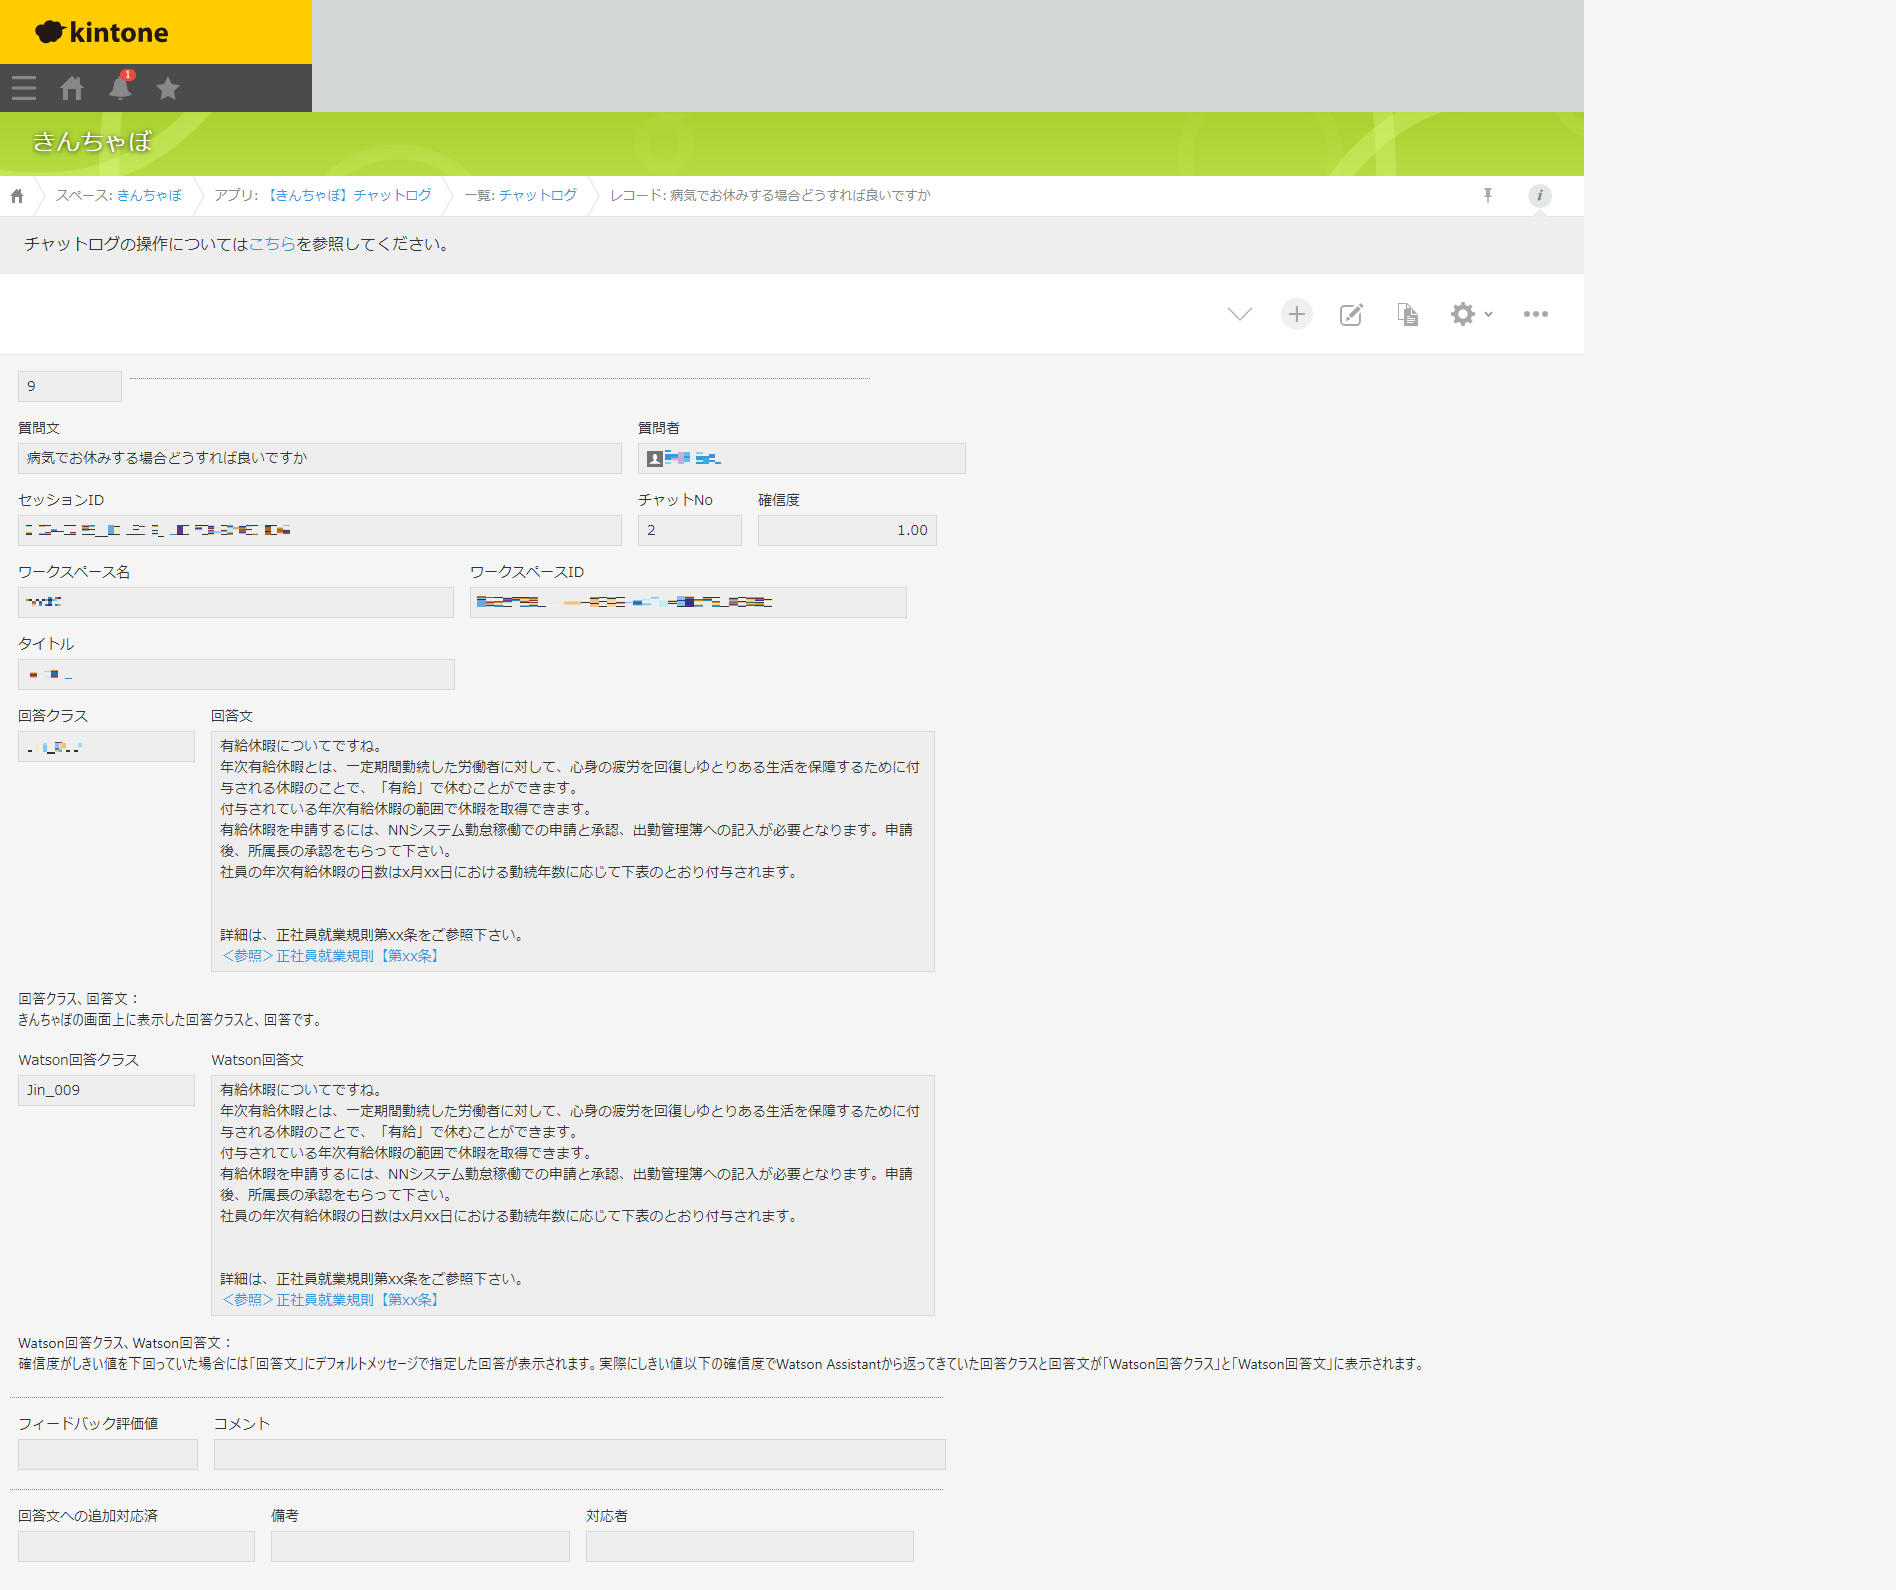Open the notifications bell
Screen dimensions: 1896x1590
pos(120,88)
